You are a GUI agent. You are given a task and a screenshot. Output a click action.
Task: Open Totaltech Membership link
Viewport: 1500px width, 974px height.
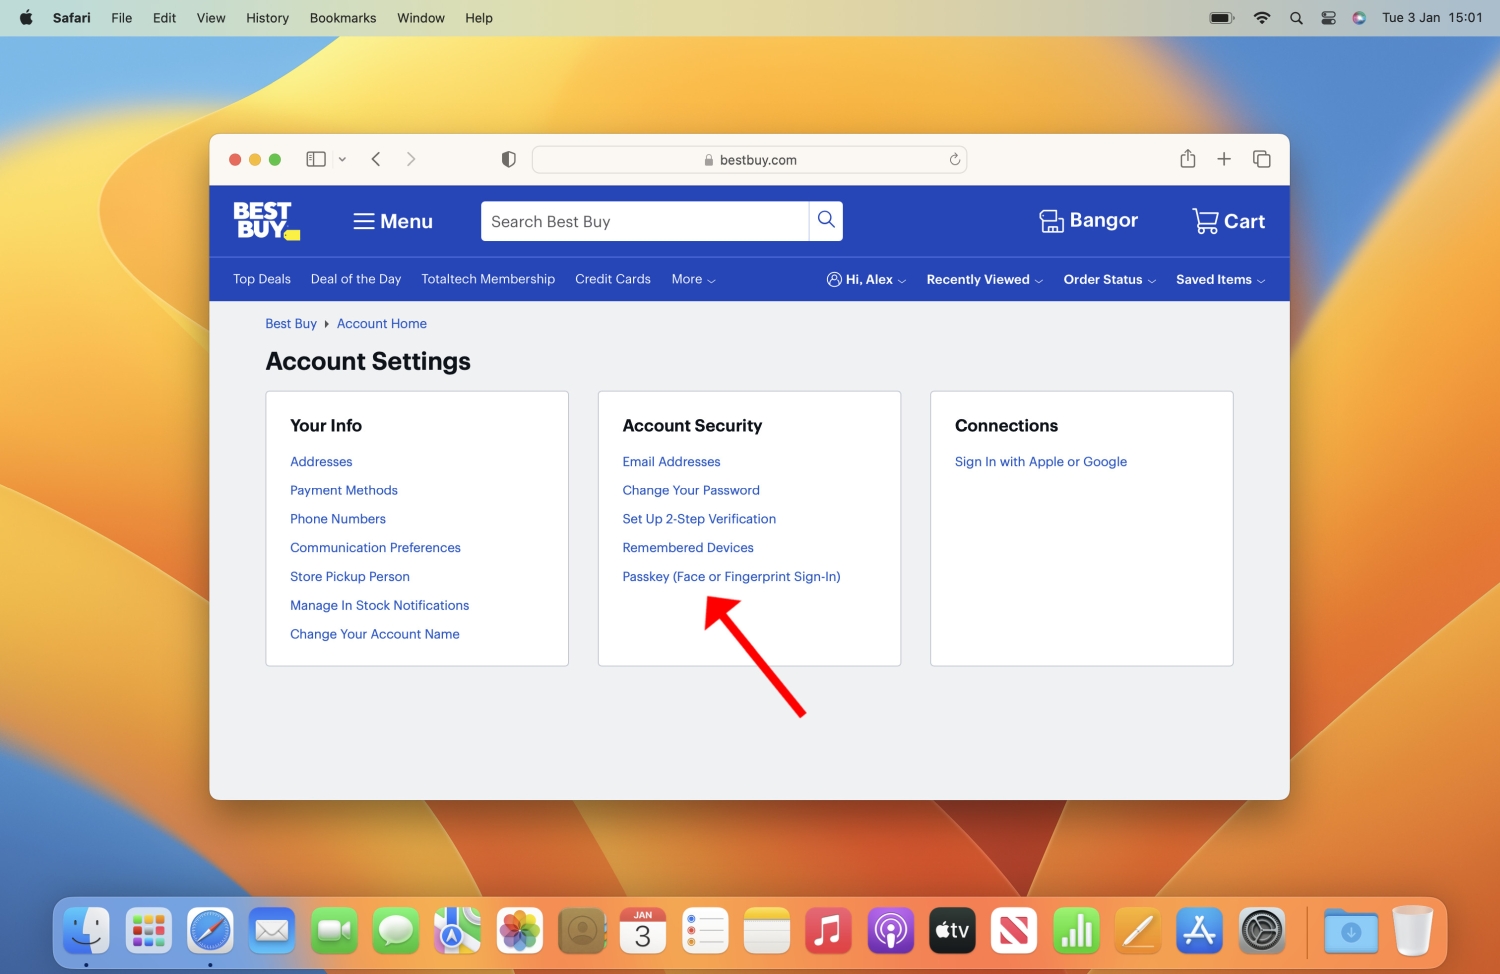pyautogui.click(x=488, y=279)
